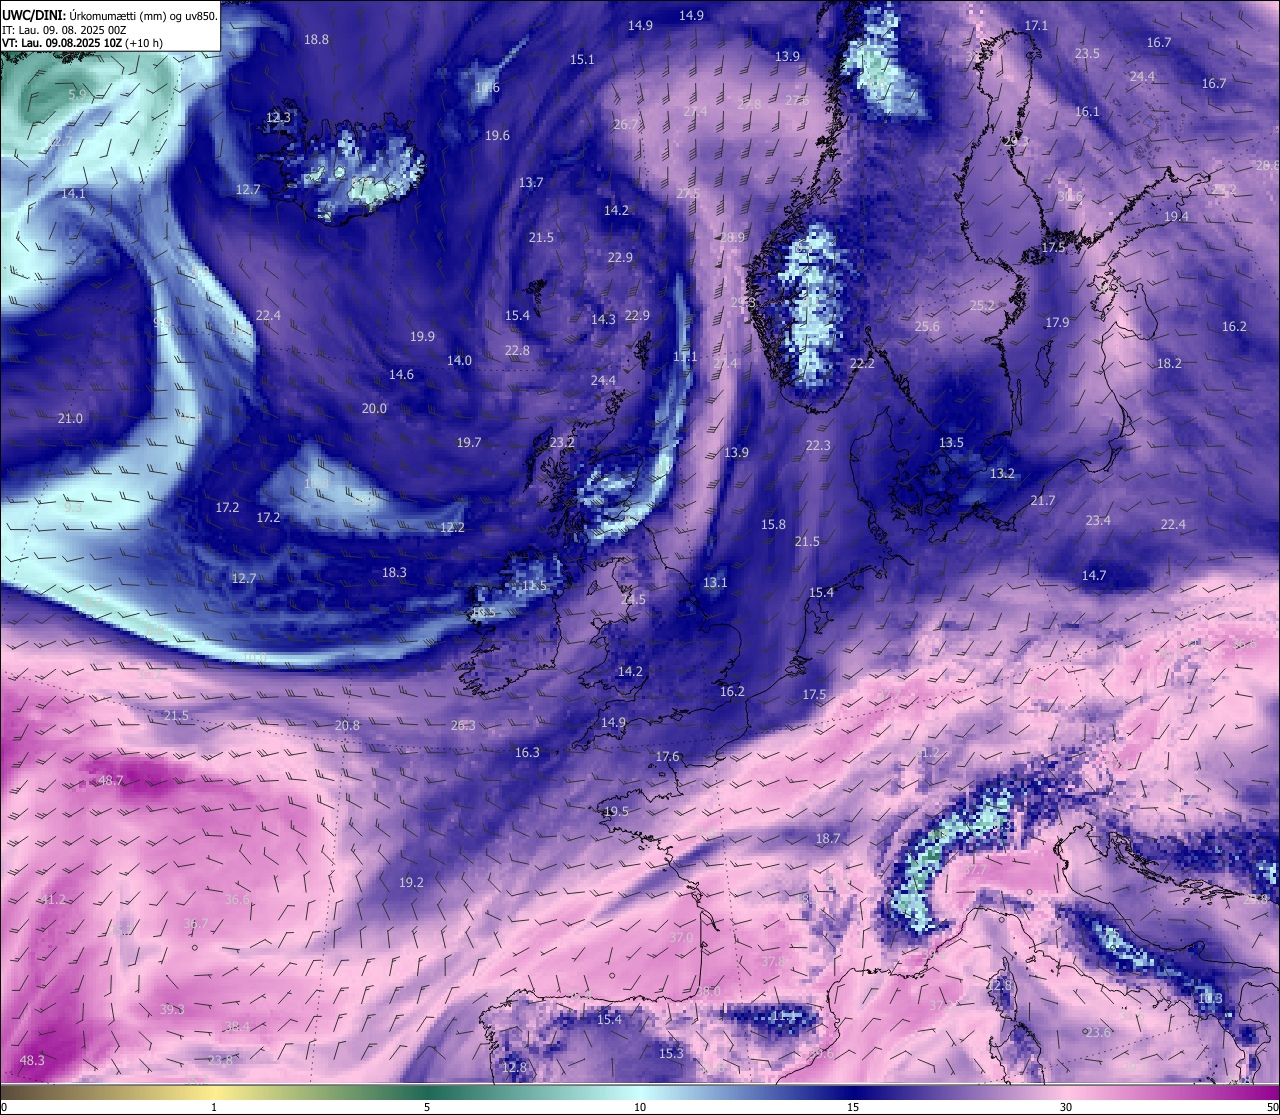Click the 22.8 value on the map
Image resolution: width=1280 pixels, height=1115 pixels.
[x=517, y=350]
